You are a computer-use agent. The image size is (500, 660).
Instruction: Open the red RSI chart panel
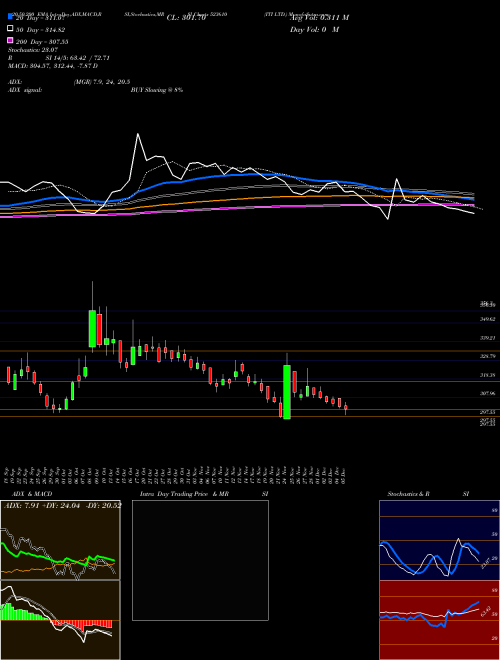[x=439, y=620]
